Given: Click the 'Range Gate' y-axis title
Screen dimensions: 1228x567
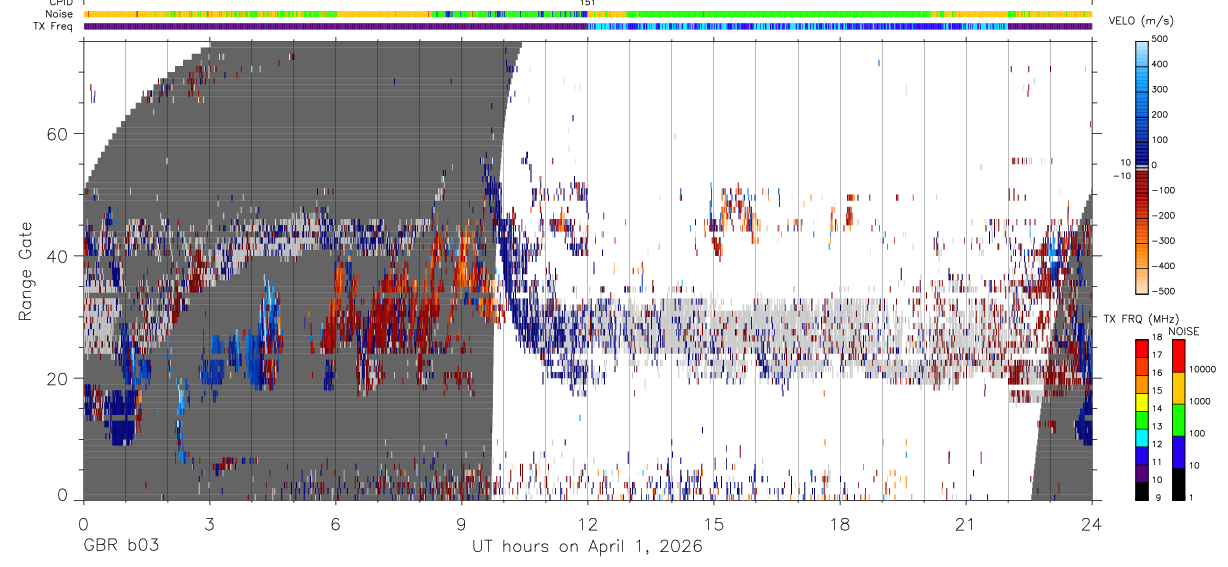Looking at the screenshot, I should point(26,272).
